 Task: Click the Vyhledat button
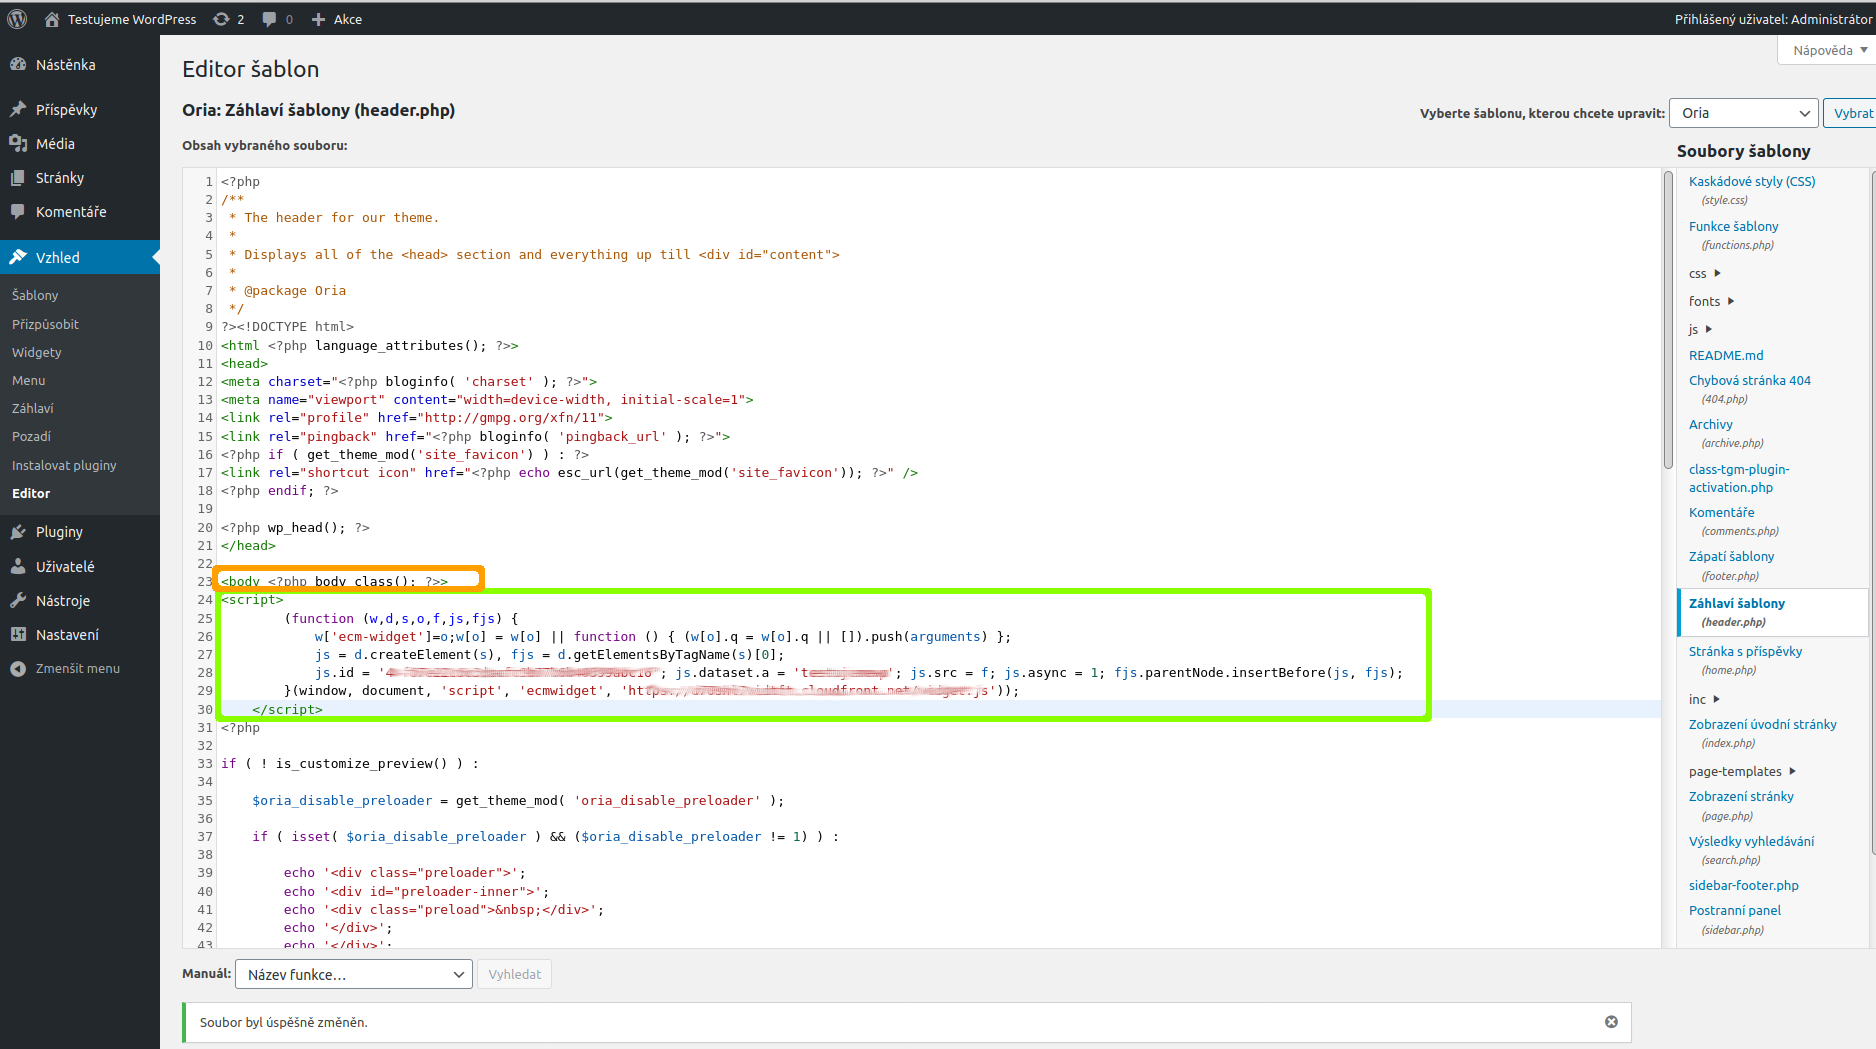click(x=514, y=974)
